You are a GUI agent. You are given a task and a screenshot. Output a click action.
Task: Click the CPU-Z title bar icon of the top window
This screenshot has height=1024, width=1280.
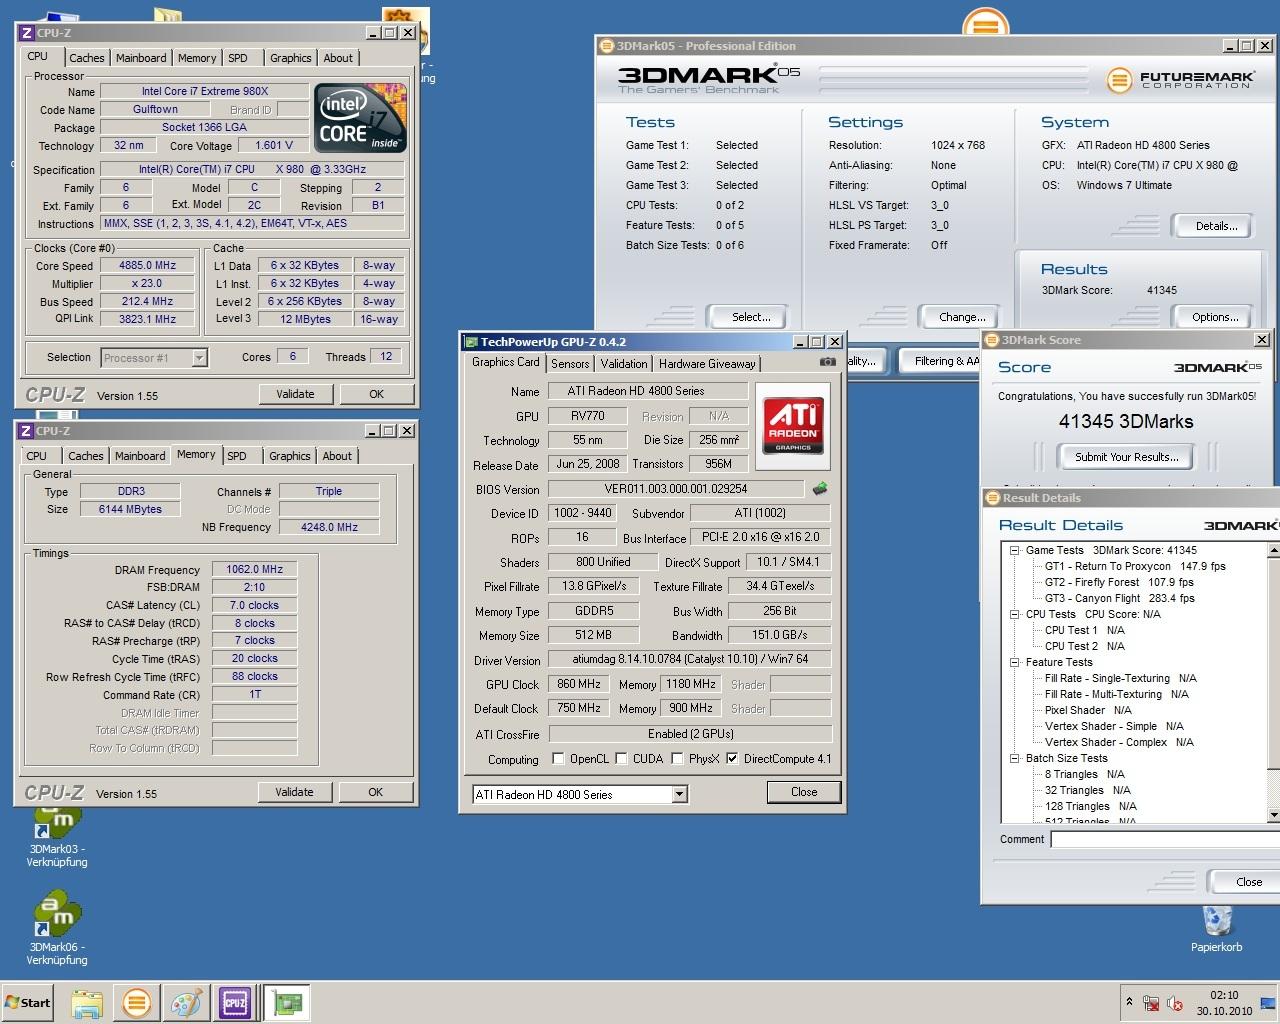point(27,33)
